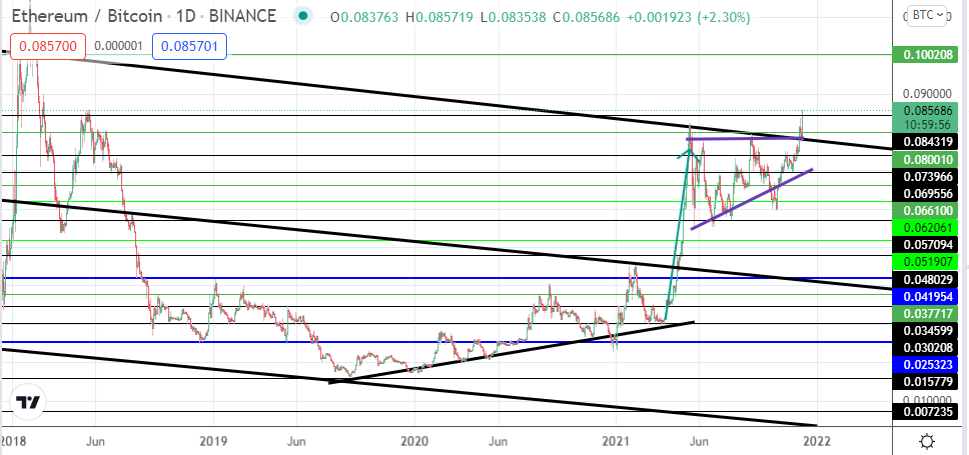Click the green market status dot
Screen dimensions: 969x455
302,16
